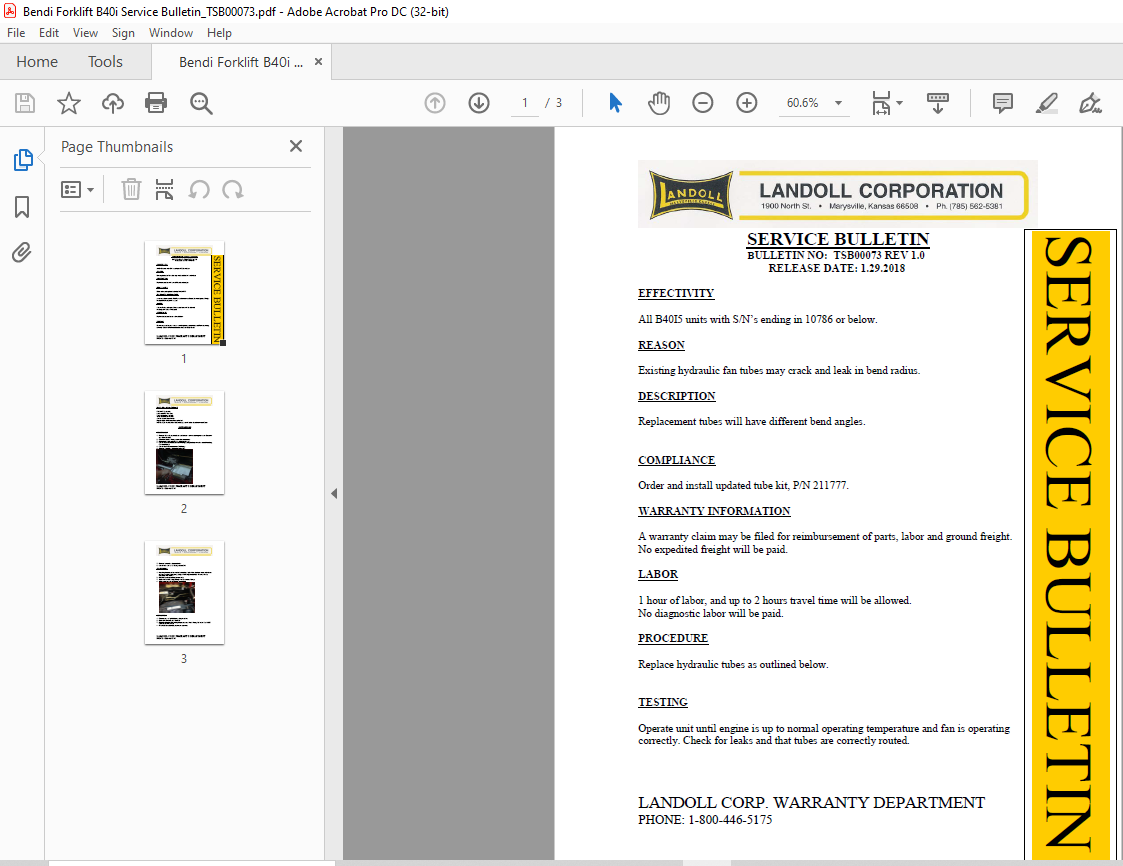Click the Page Thumbnails panel title
This screenshot has width=1123, height=866.
(117, 147)
